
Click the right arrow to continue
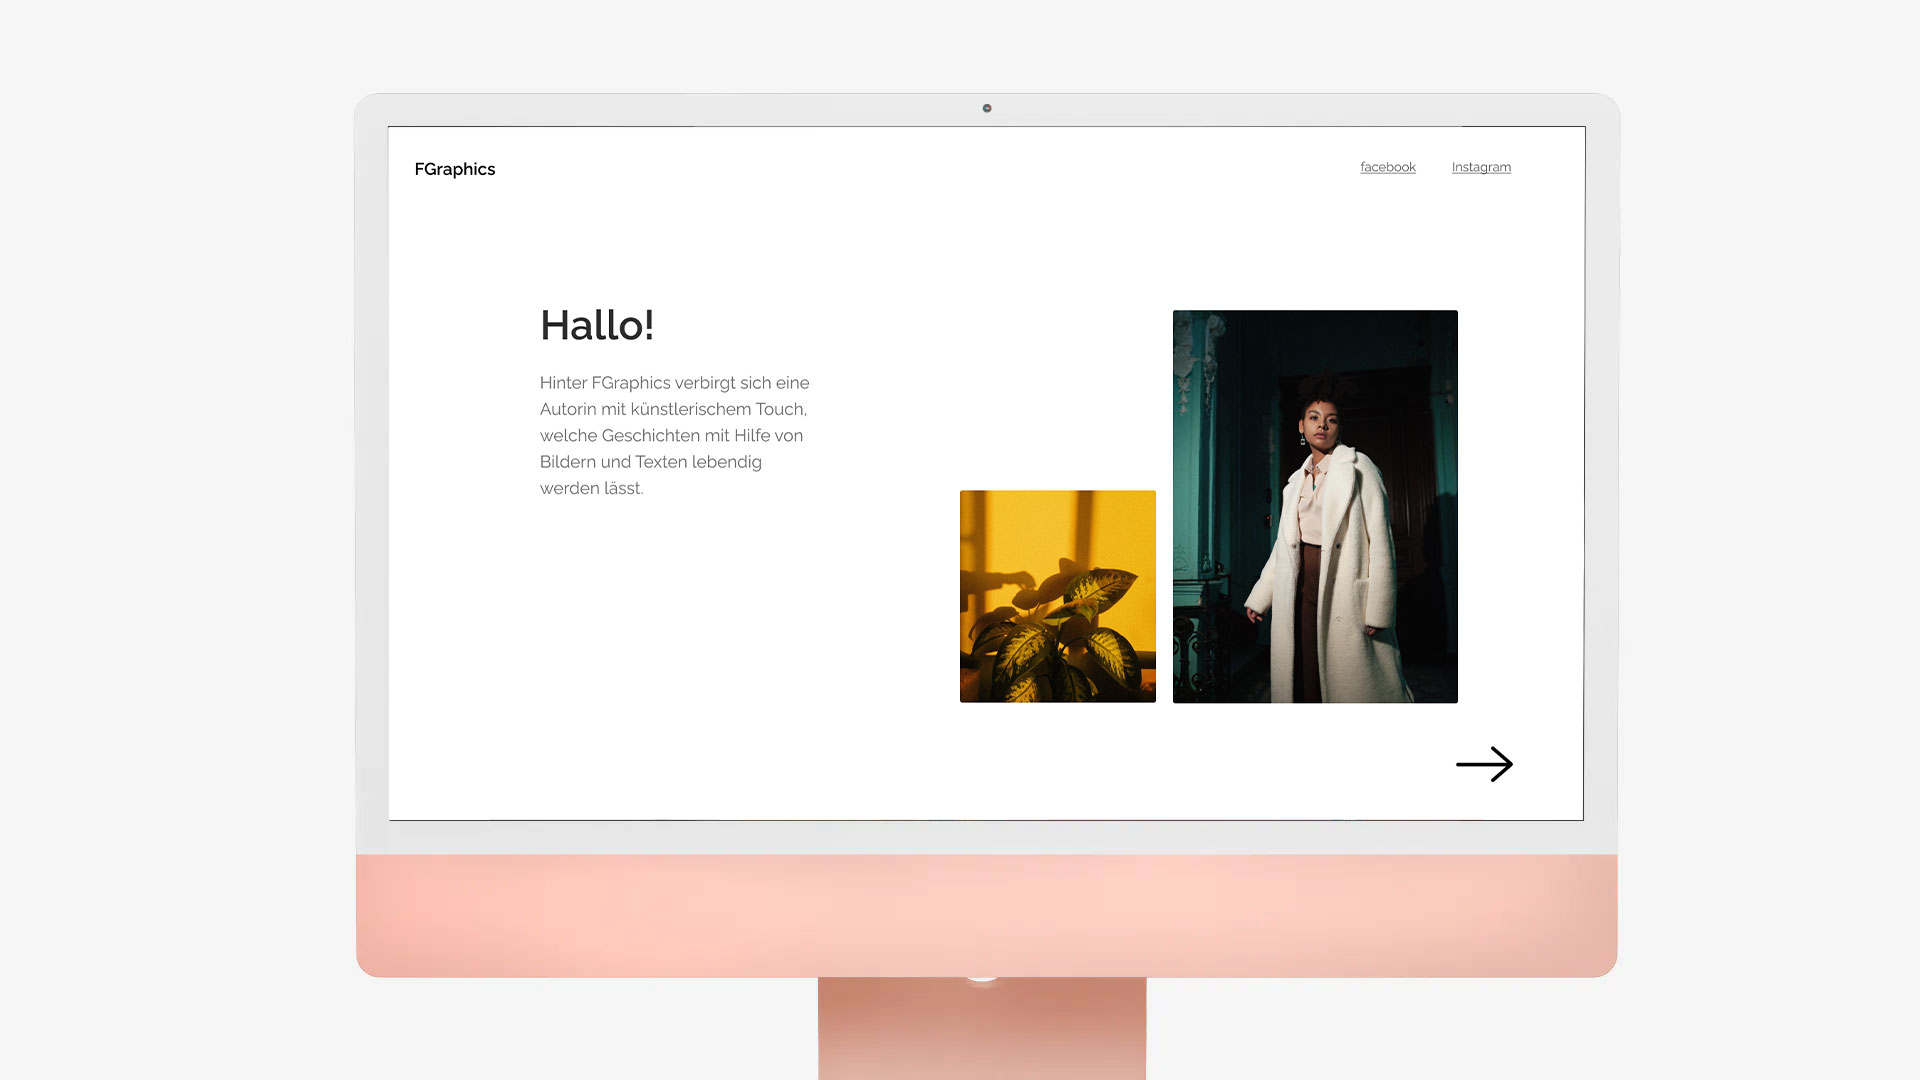click(1484, 764)
